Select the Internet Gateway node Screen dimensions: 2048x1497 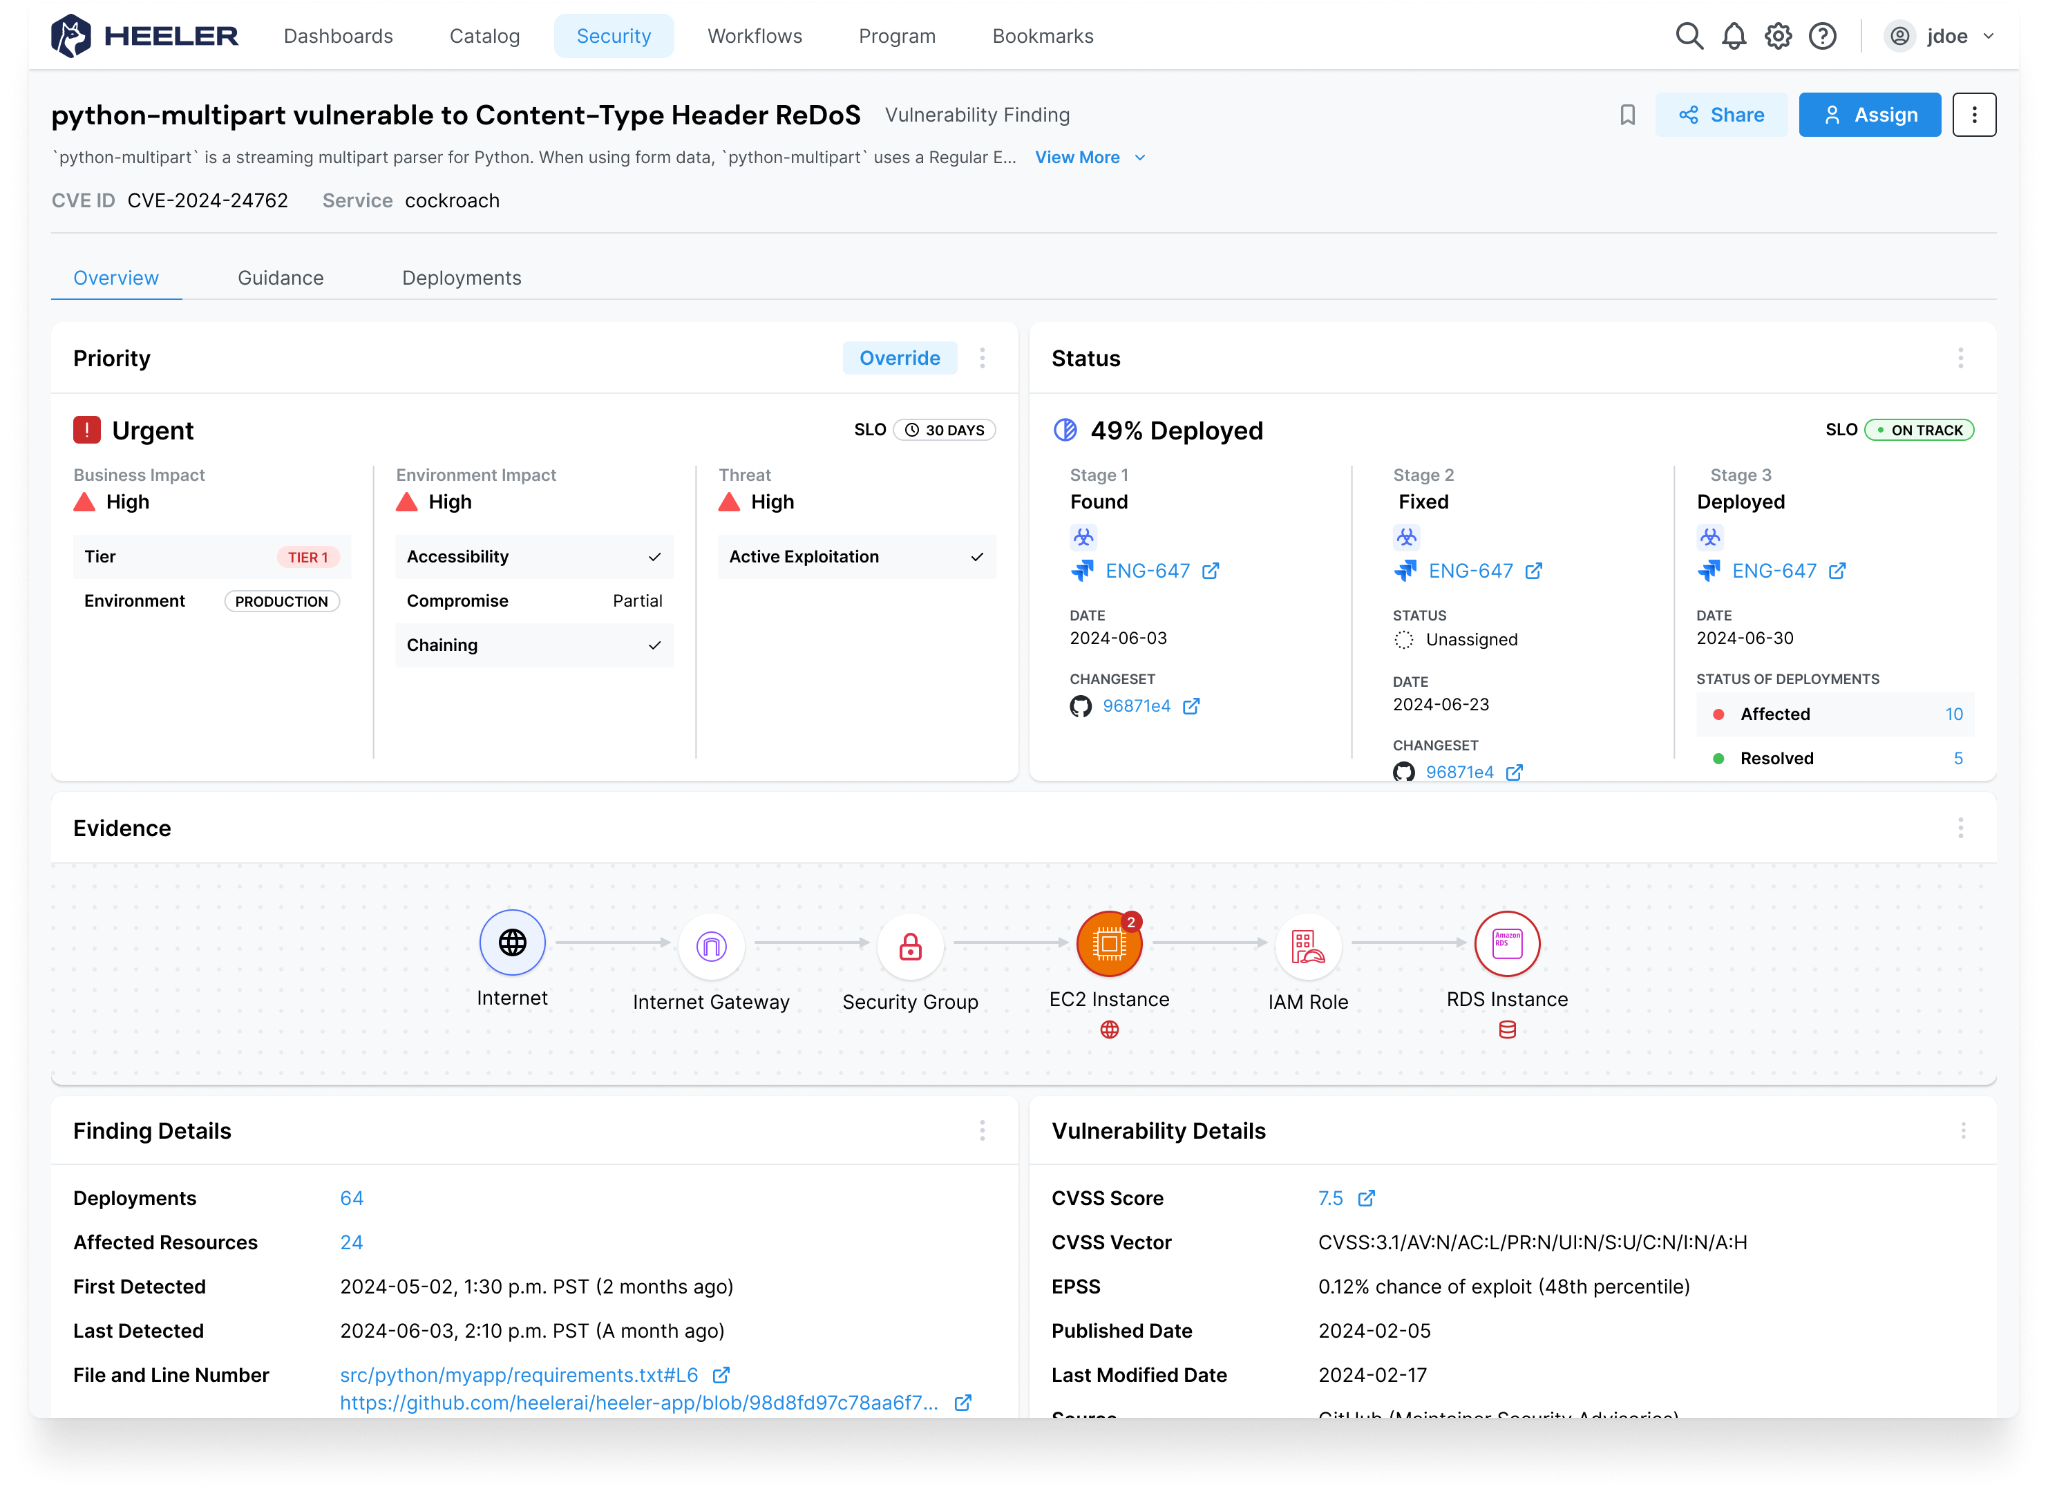[711, 946]
